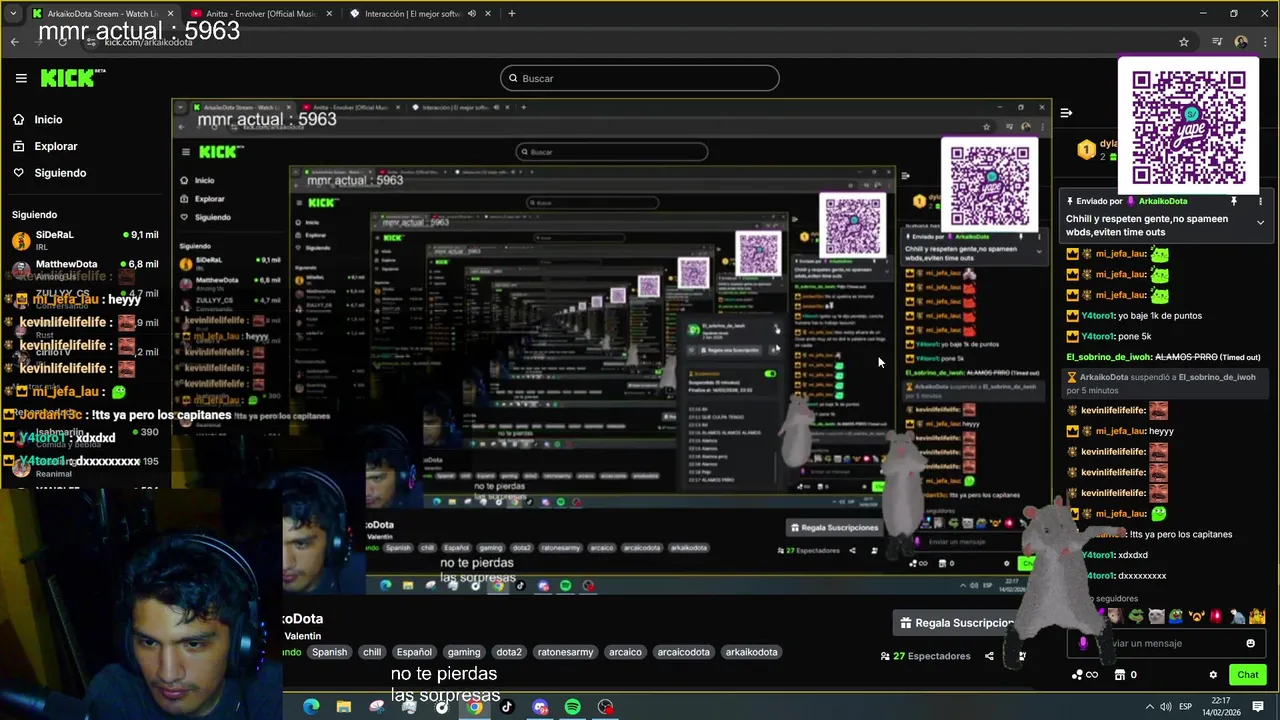The image size is (1280, 720).
Task: Close the Anitta - Envolver tab
Action: click(330, 14)
